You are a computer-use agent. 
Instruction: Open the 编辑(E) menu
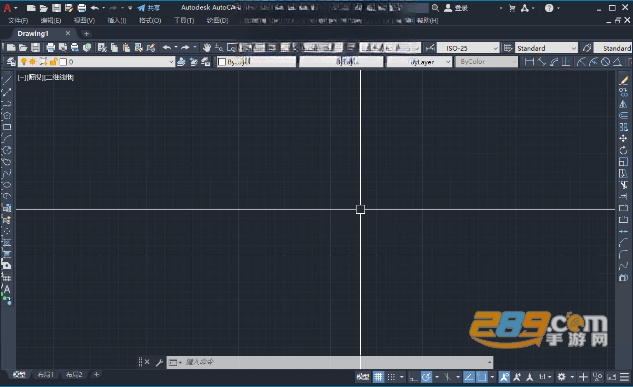click(x=51, y=21)
